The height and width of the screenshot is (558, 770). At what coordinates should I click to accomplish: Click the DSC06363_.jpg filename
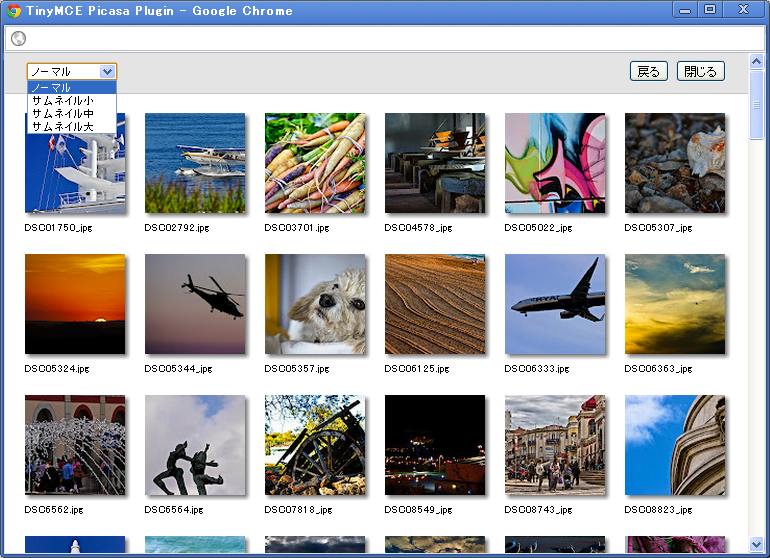(658, 369)
